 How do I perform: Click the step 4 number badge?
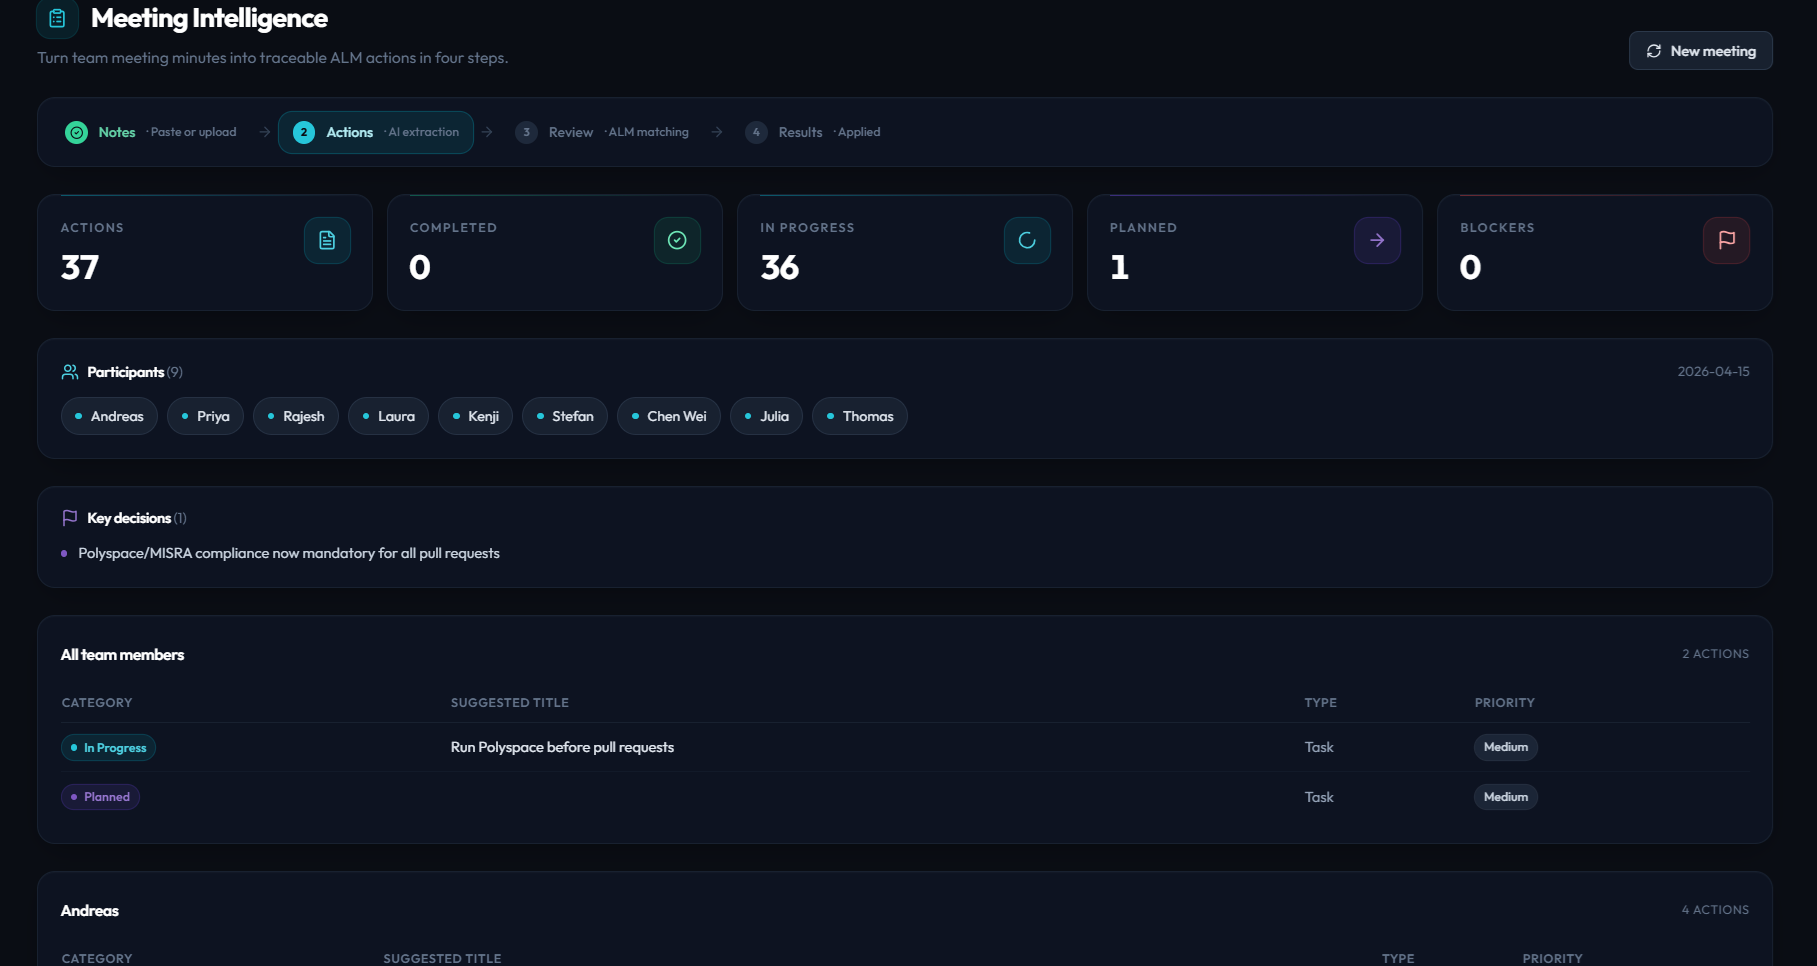(x=756, y=132)
